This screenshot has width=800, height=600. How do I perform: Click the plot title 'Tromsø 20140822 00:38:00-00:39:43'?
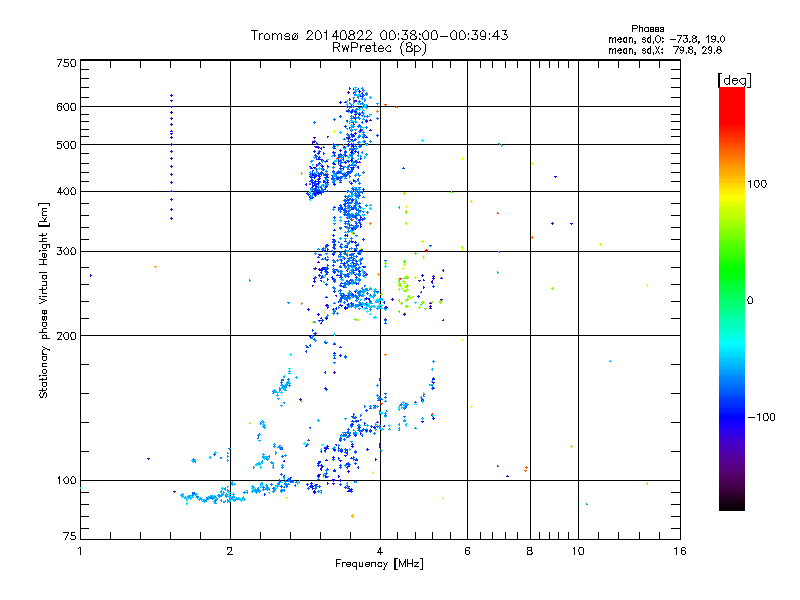tap(379, 35)
